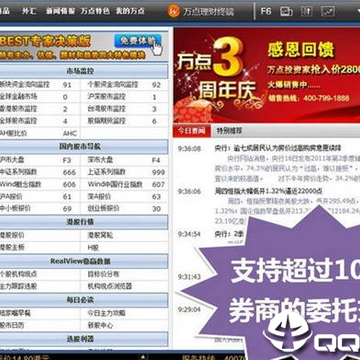360x360 pixels.
Task: Open 个股机构观点 entry
Action: point(18,274)
